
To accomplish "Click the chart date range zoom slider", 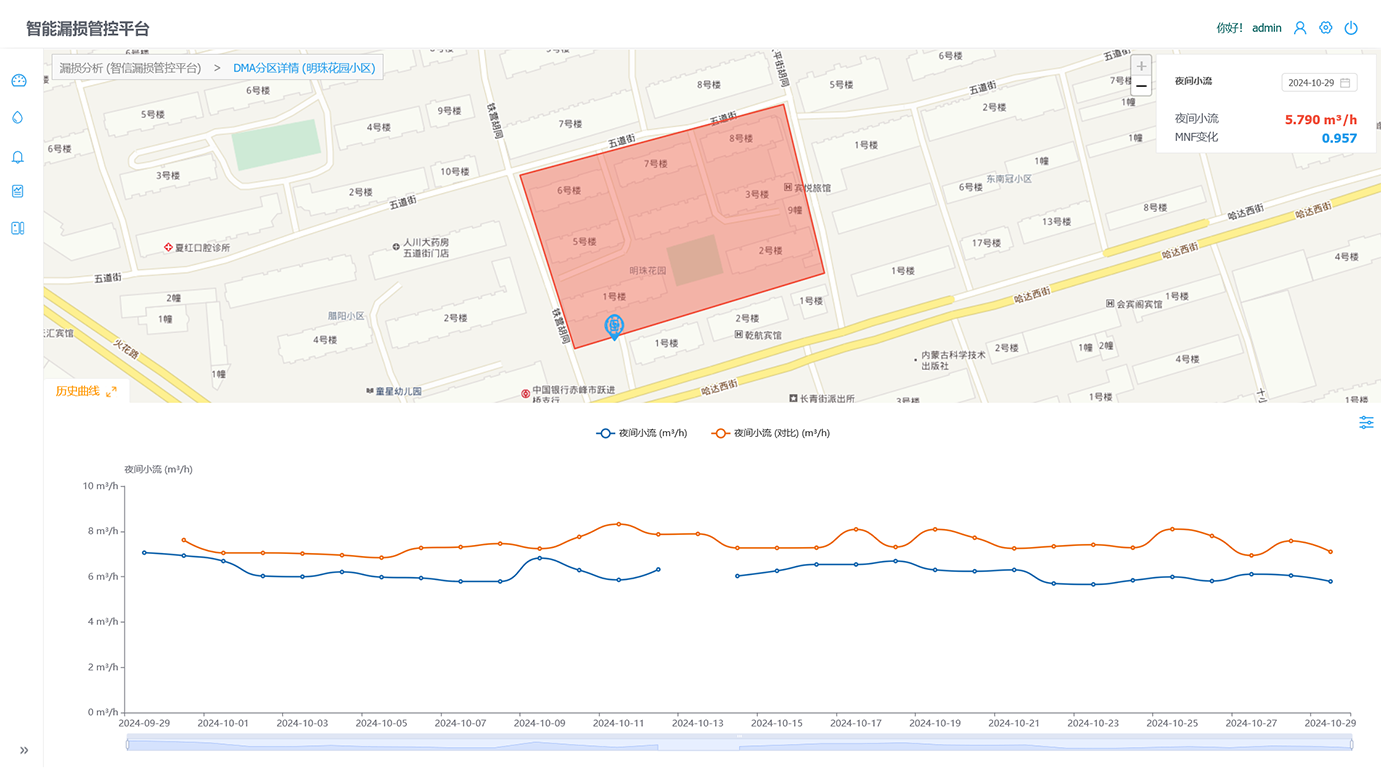I will pyautogui.click(x=739, y=744).
